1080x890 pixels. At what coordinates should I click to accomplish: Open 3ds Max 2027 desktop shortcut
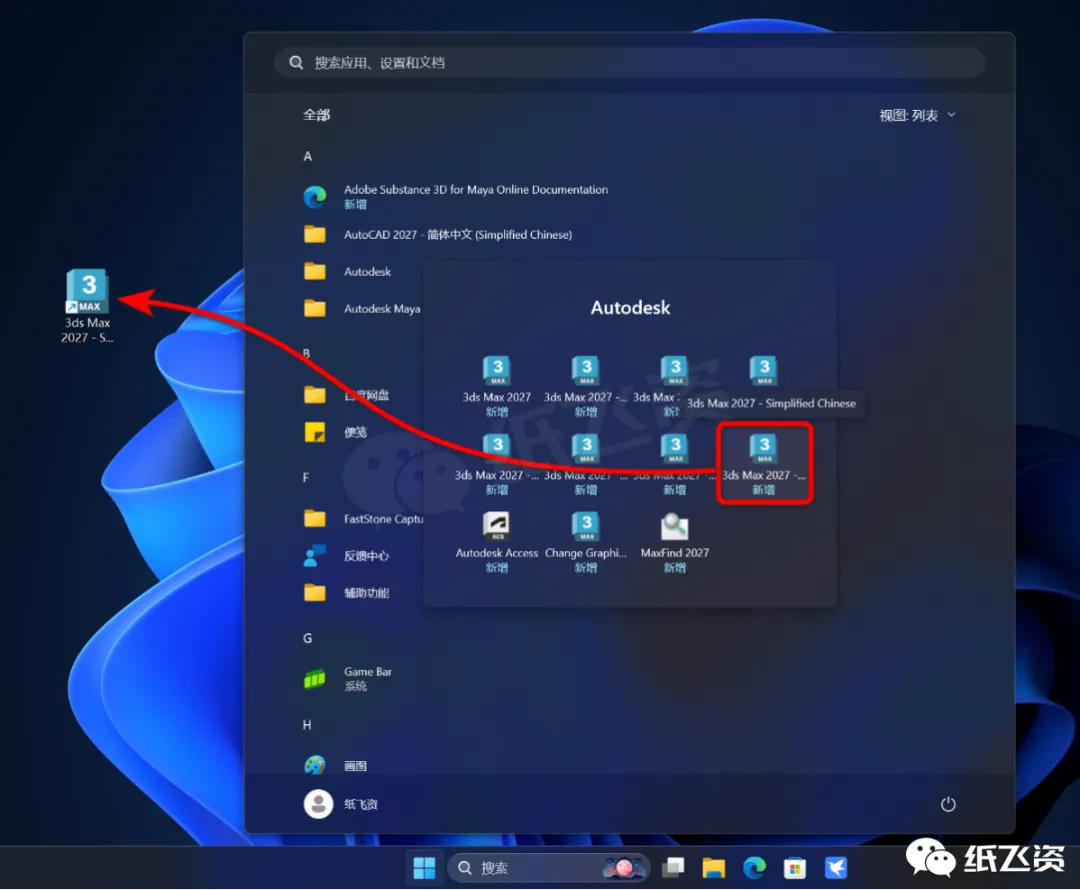point(87,306)
